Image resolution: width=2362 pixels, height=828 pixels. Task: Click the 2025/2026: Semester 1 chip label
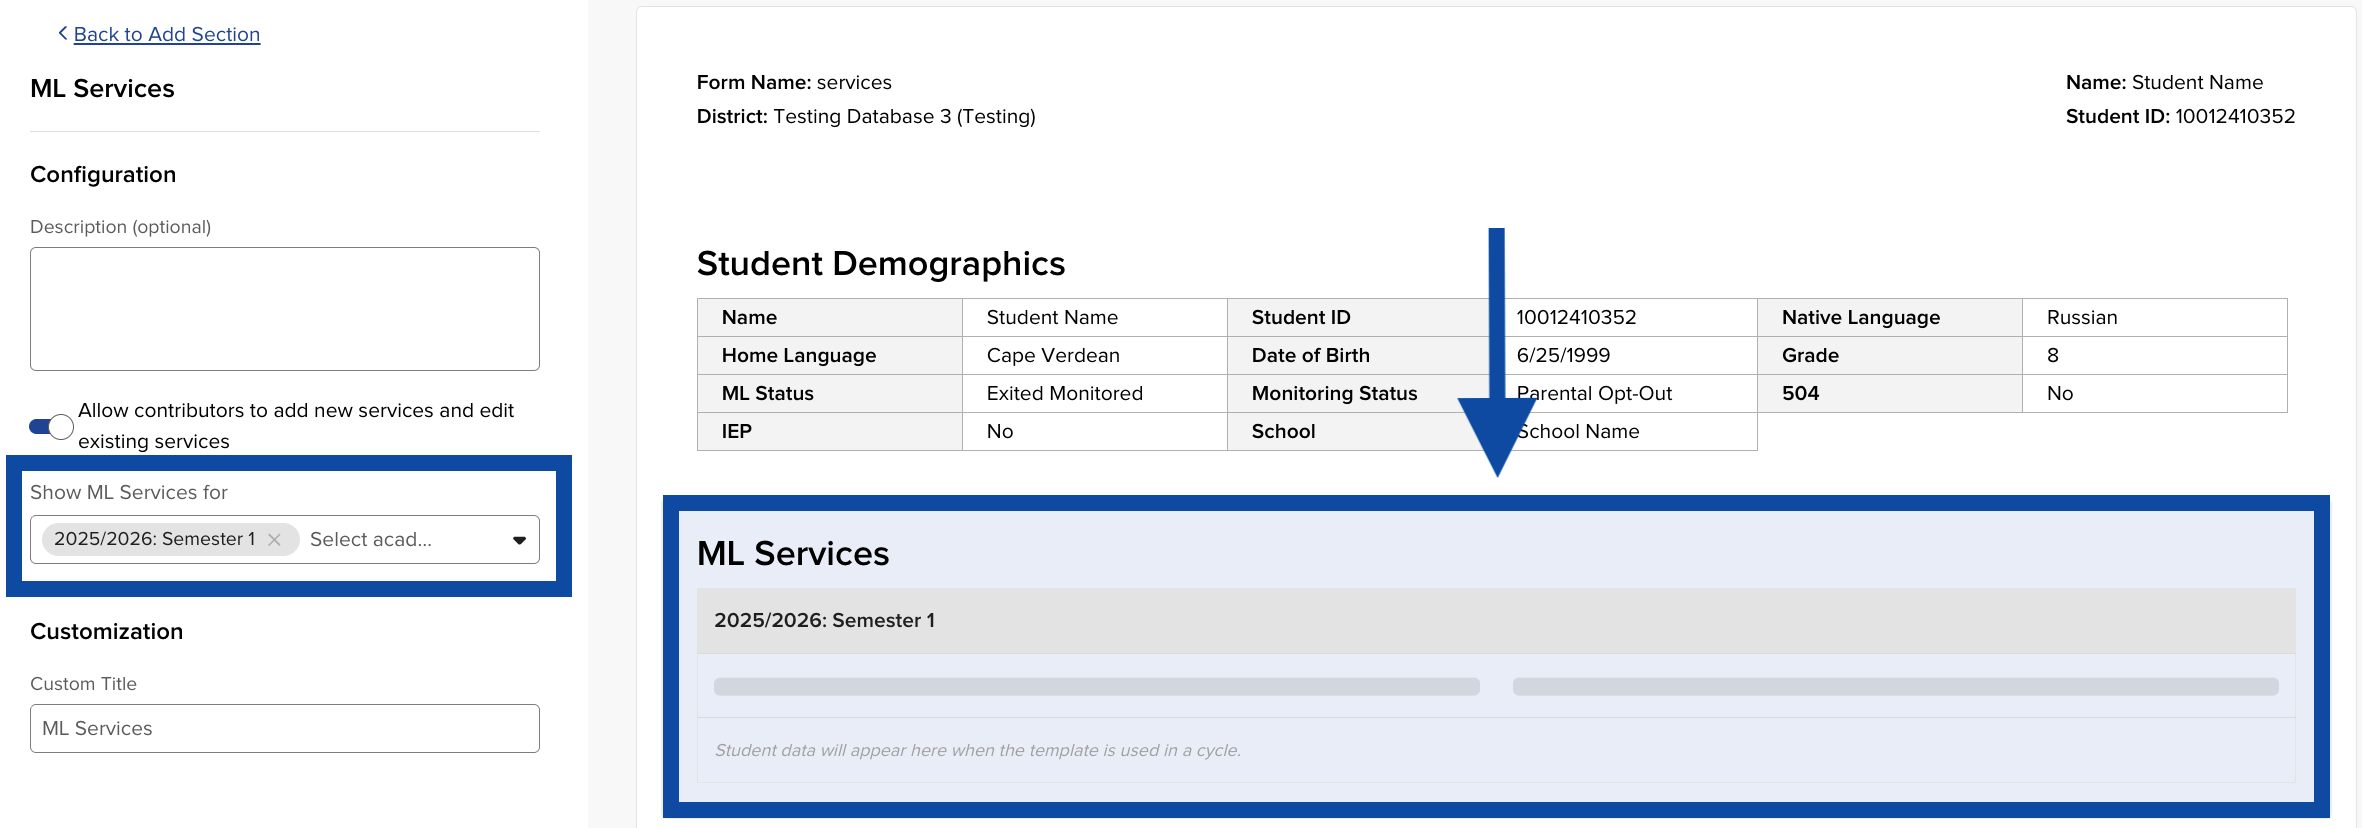coord(154,539)
